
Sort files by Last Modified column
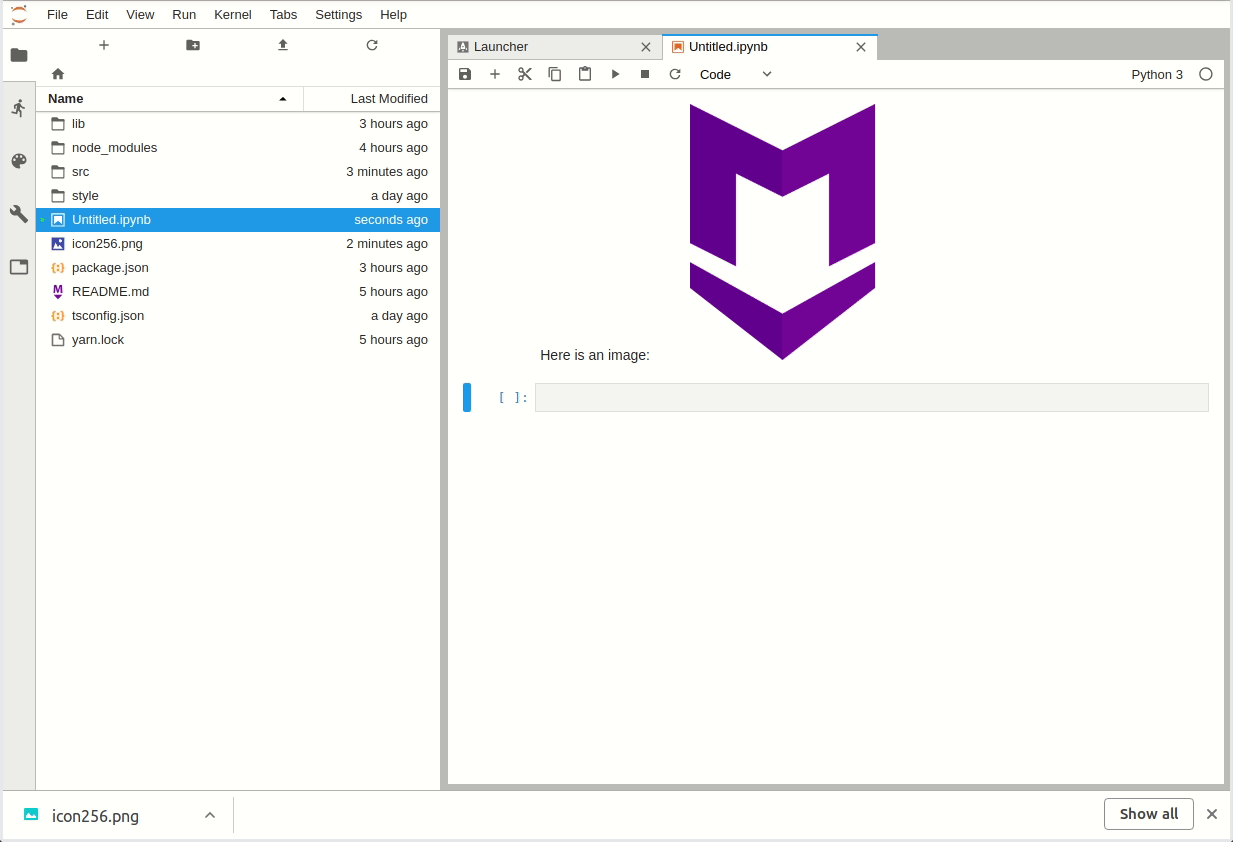point(372,99)
